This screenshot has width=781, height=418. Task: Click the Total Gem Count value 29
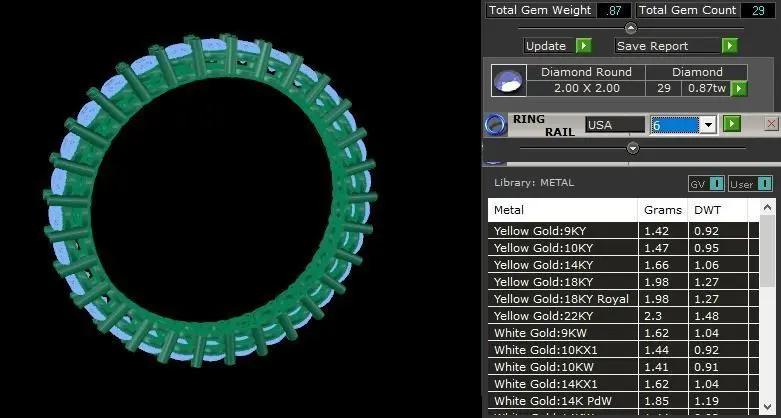click(758, 10)
